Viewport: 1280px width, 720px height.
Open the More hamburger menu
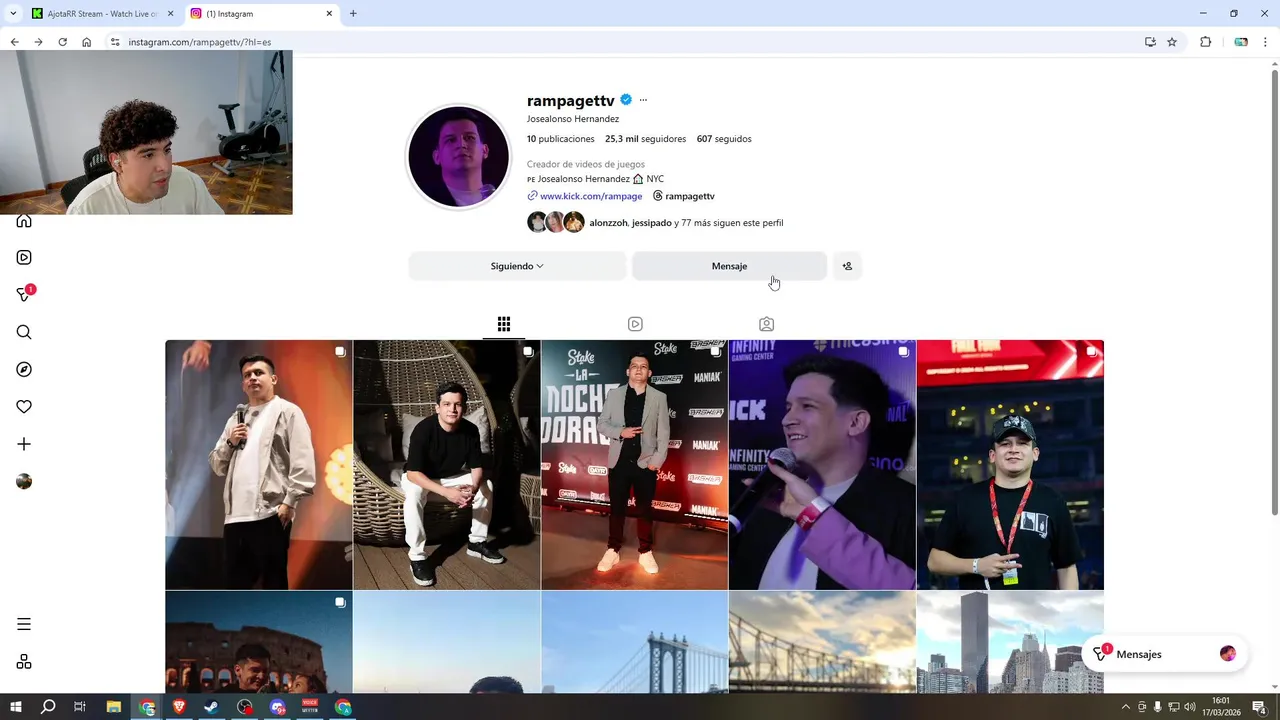coord(24,624)
